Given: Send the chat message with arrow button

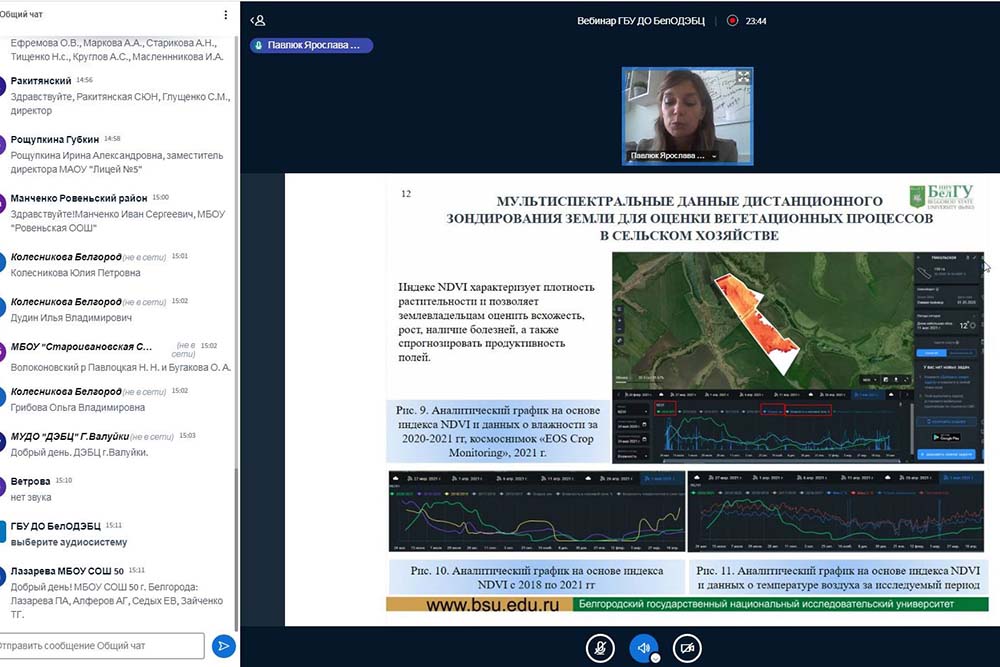Looking at the screenshot, I should (224, 646).
